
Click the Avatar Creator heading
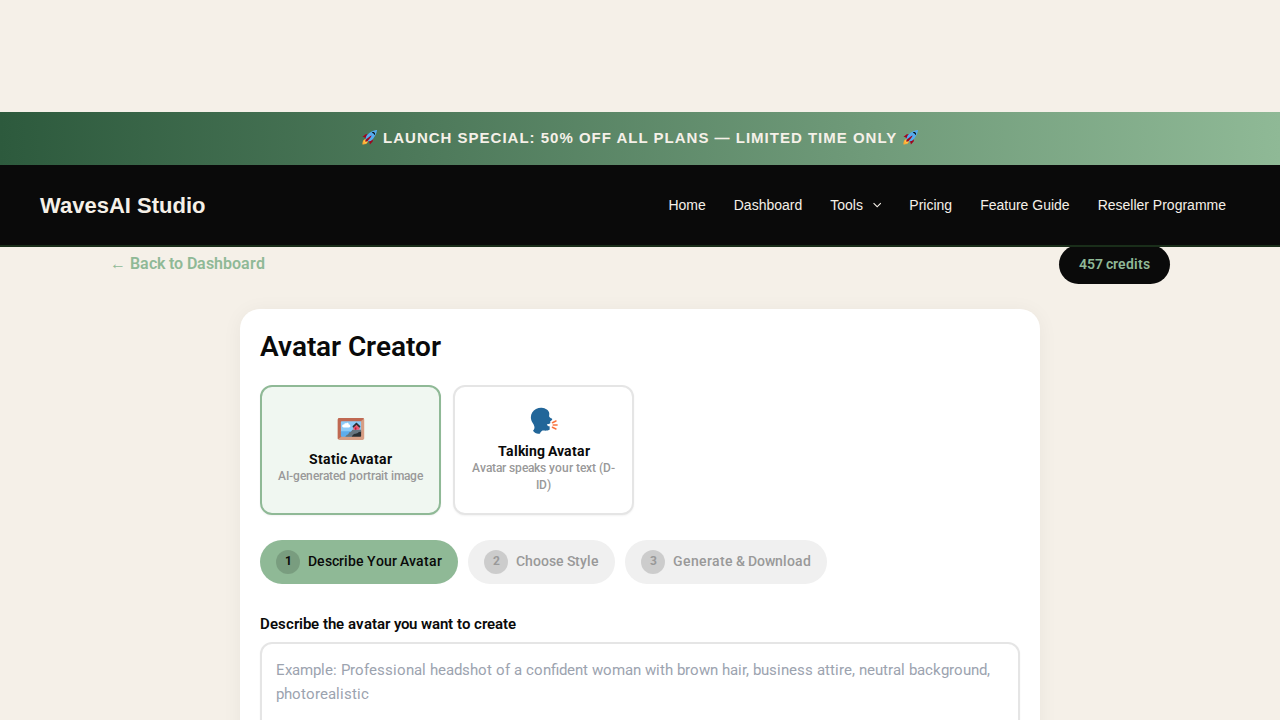tap(350, 347)
